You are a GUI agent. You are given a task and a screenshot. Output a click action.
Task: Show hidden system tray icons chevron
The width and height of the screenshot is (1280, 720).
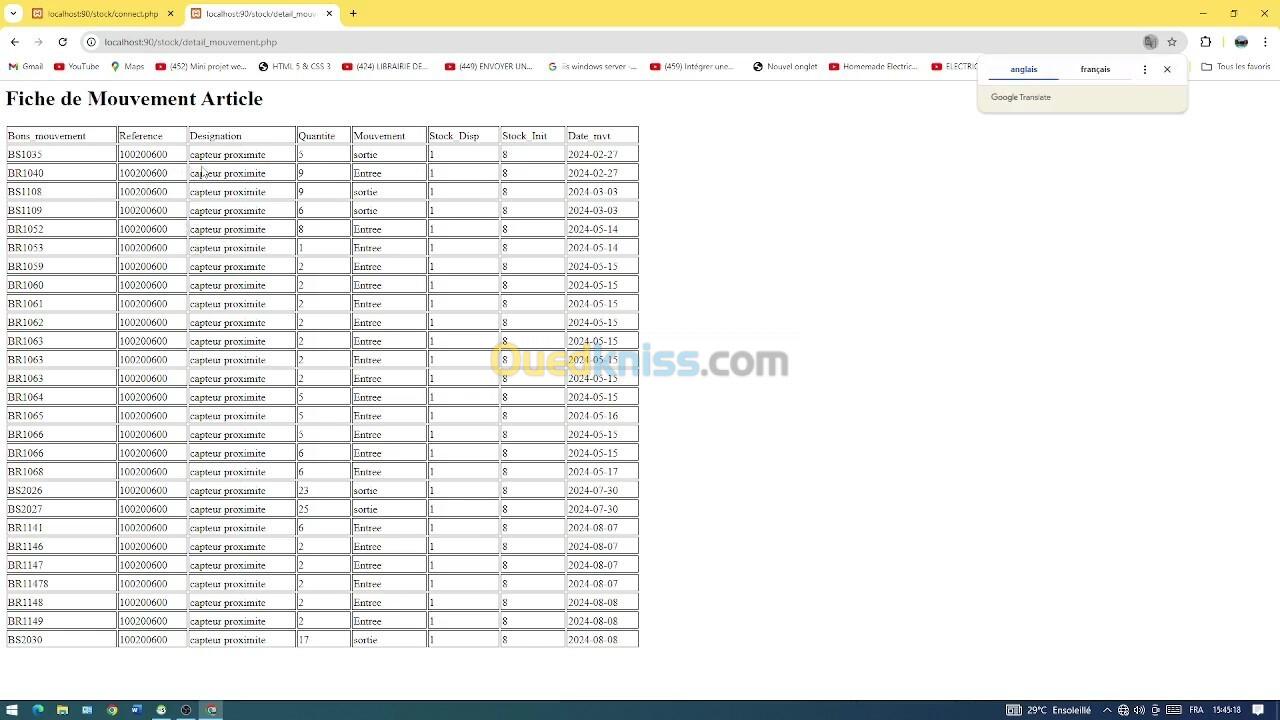[1107, 710]
